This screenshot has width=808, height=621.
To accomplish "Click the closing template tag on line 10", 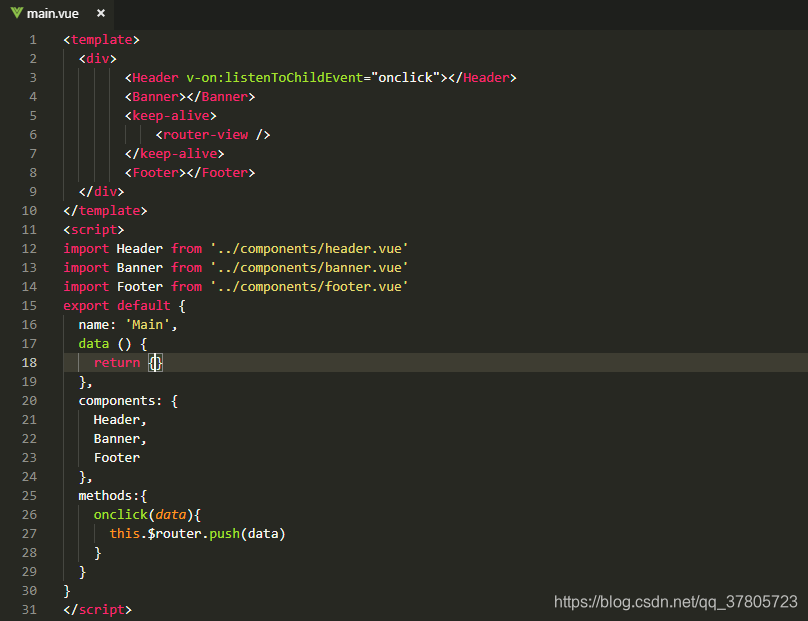I will coord(105,211).
